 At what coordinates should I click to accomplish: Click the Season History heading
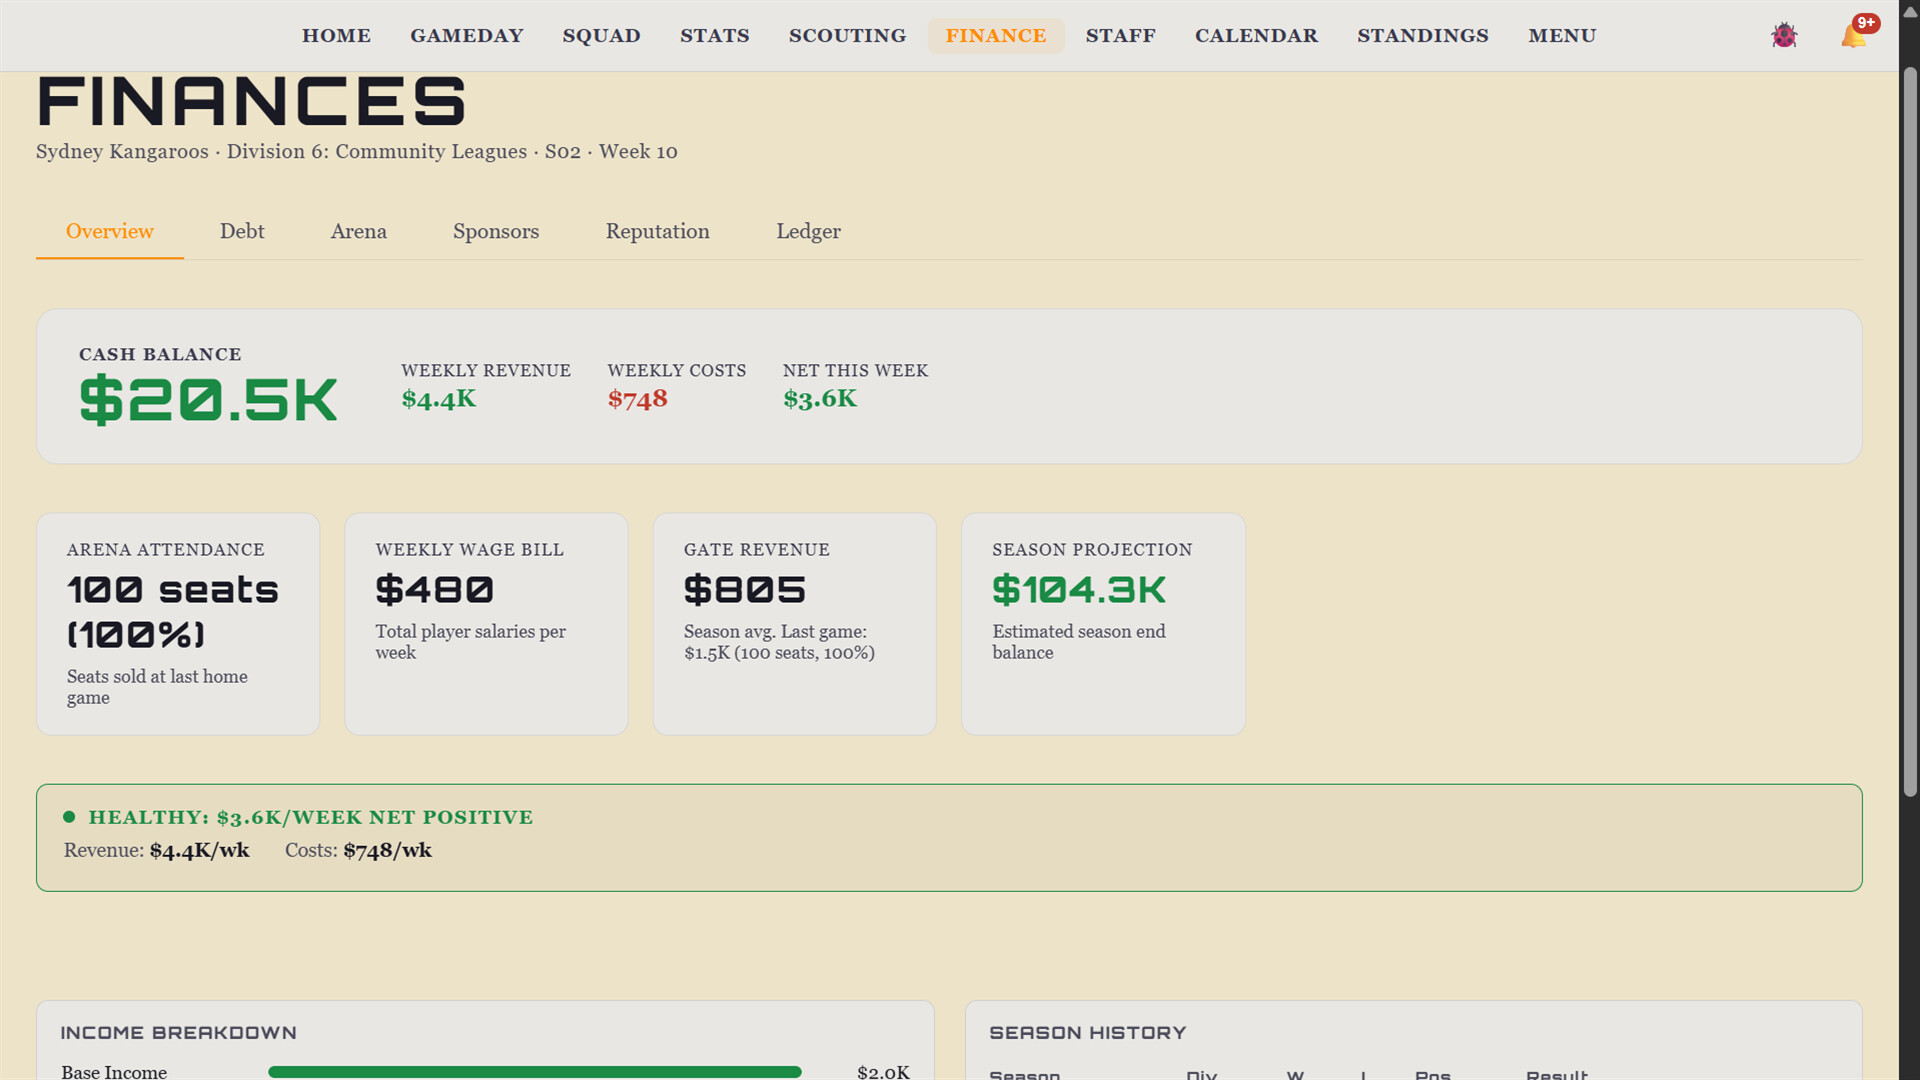[1087, 1033]
